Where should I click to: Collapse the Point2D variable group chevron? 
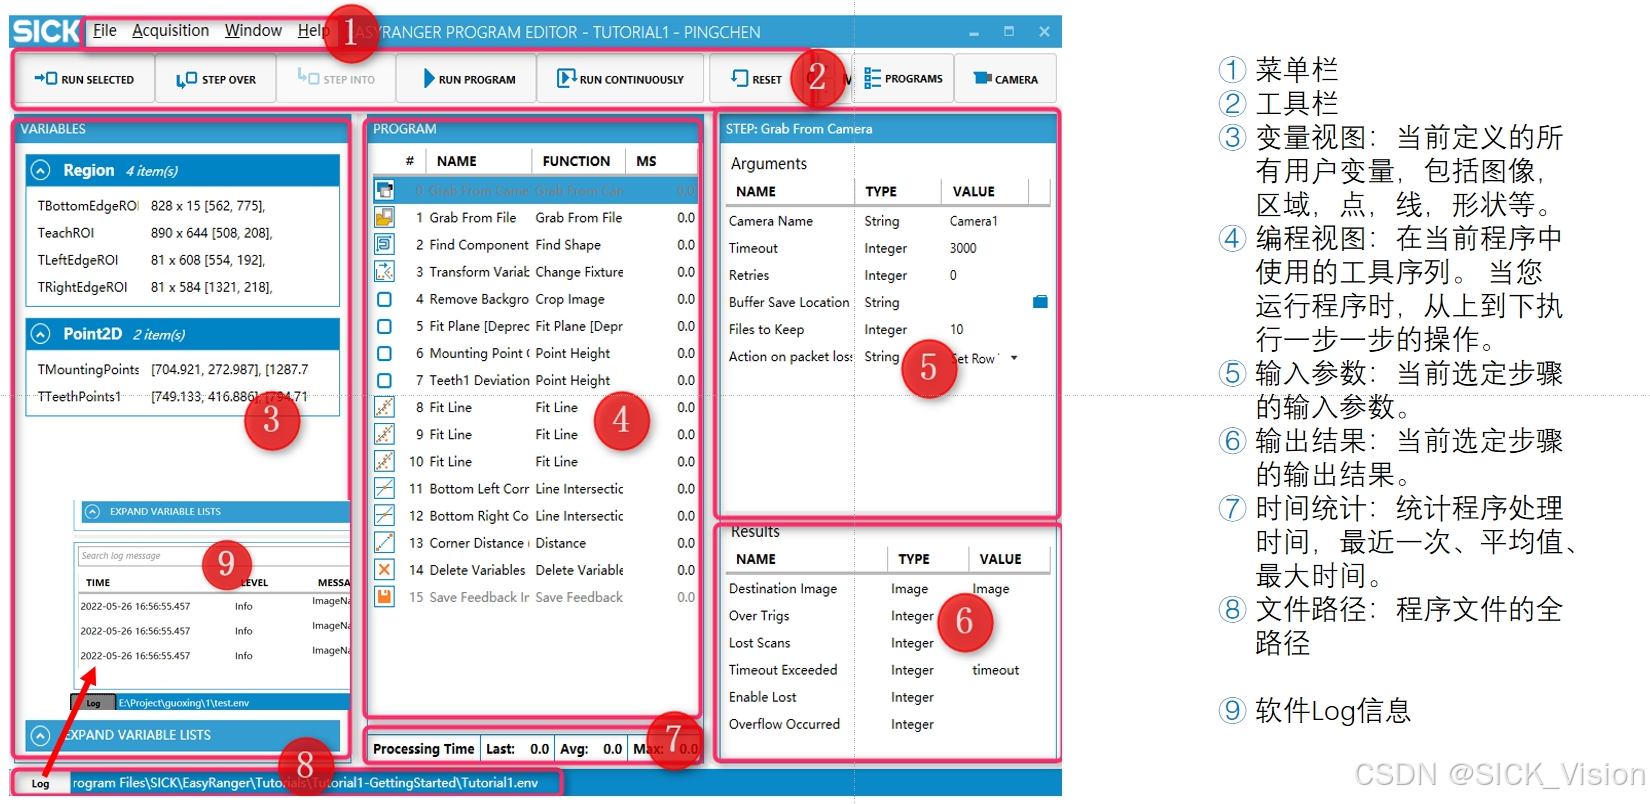coord(40,334)
